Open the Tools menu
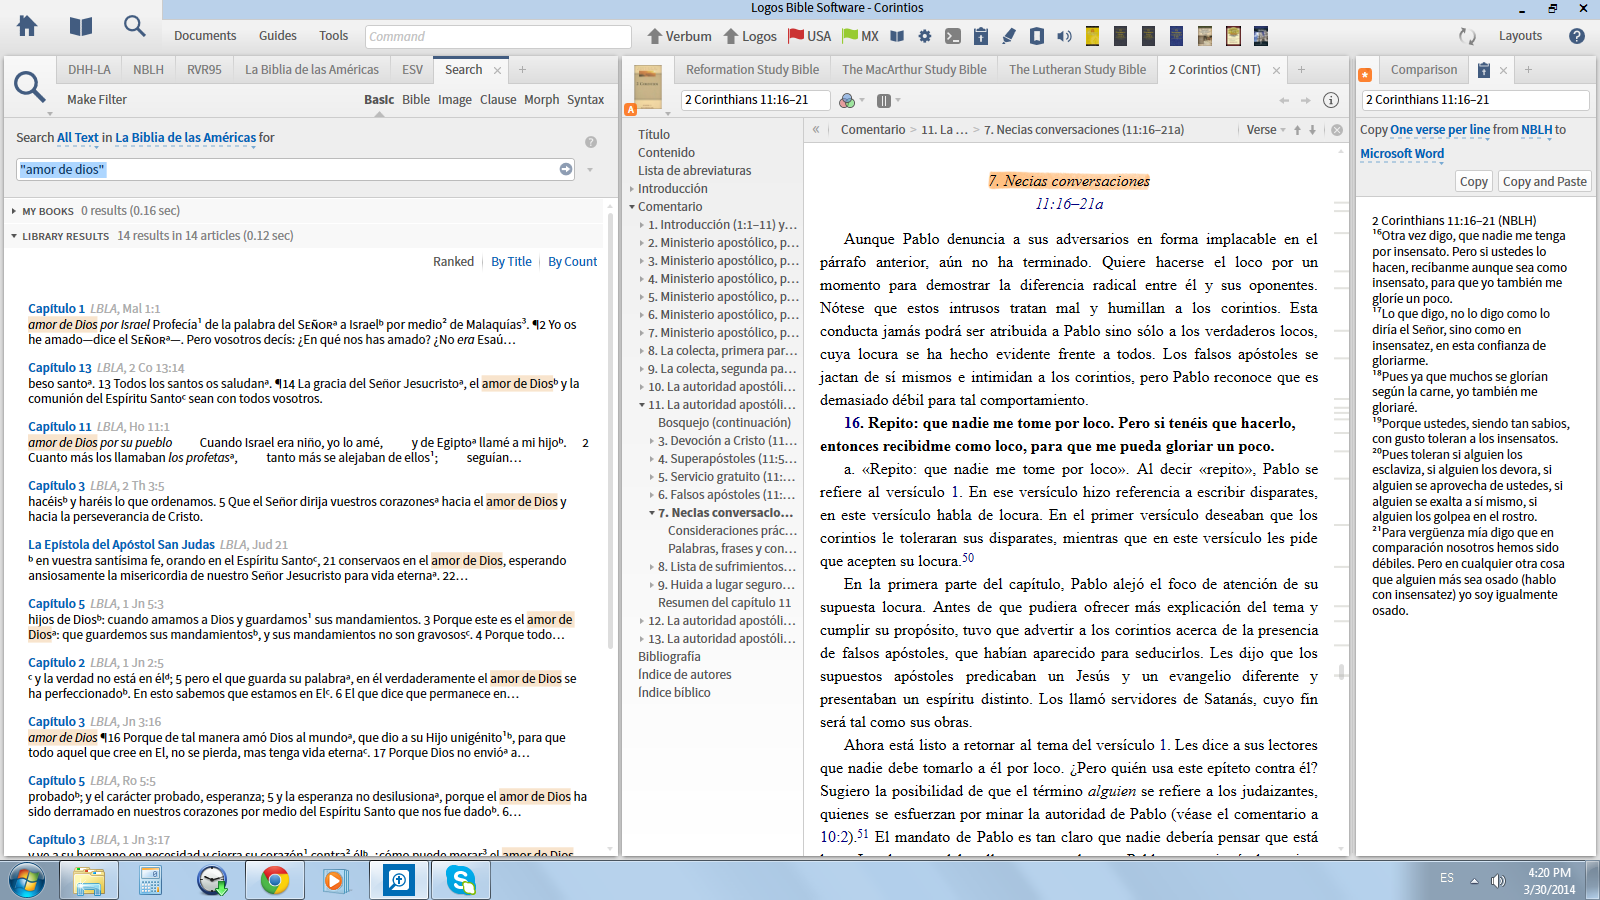Screen dimensions: 1600x900 tap(333, 36)
